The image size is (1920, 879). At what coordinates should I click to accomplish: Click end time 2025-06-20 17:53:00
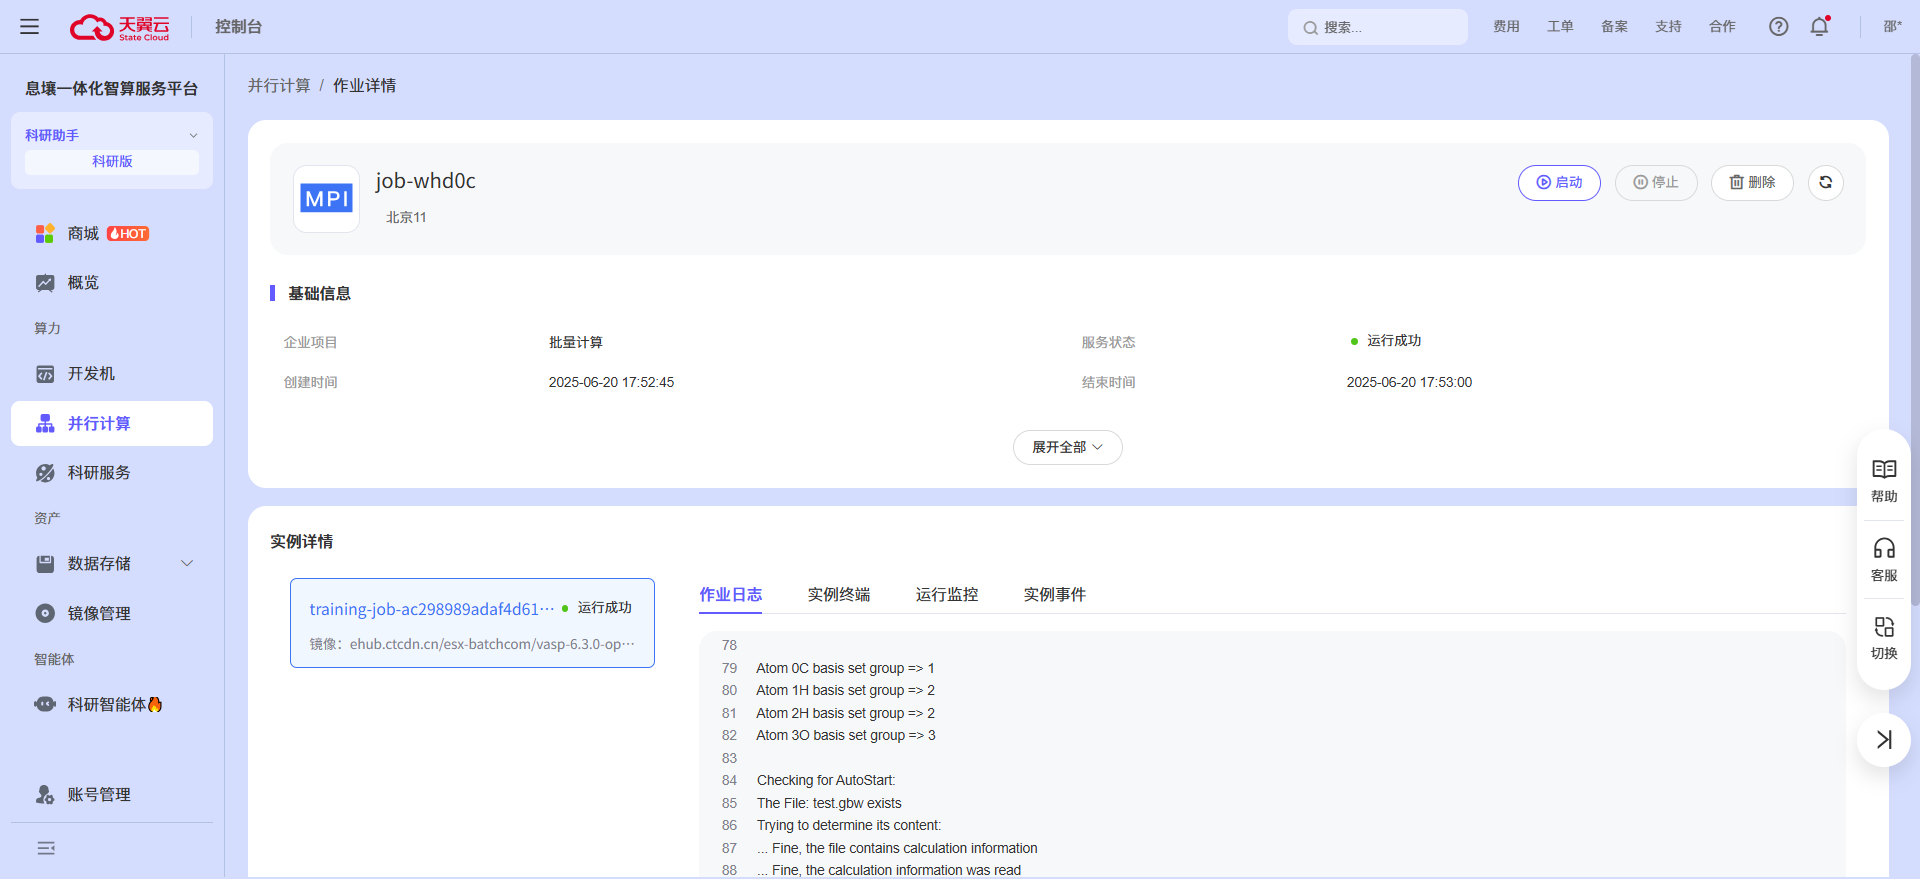(x=1409, y=382)
